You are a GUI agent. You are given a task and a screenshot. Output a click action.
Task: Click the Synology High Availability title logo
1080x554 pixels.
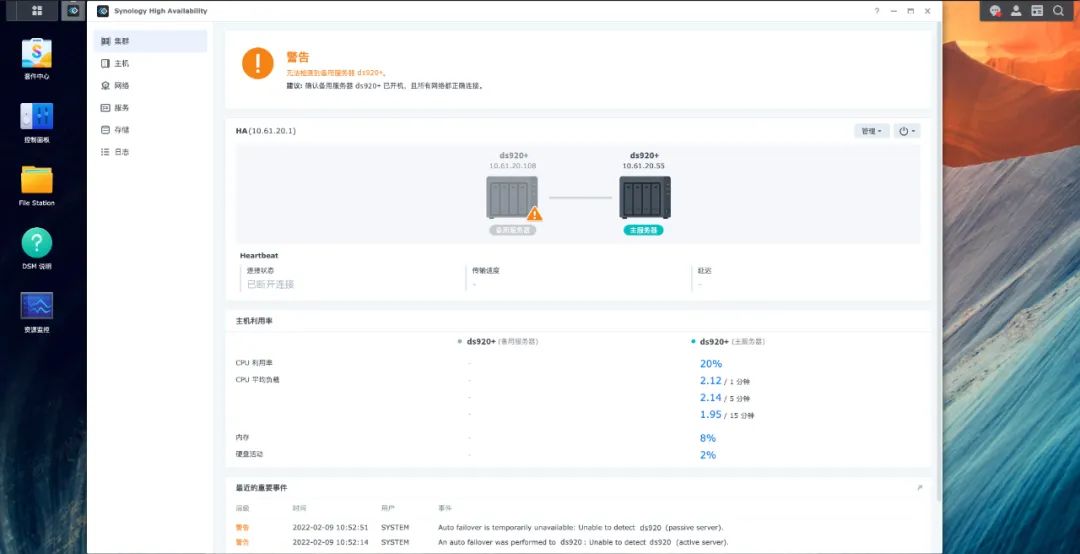coord(103,11)
